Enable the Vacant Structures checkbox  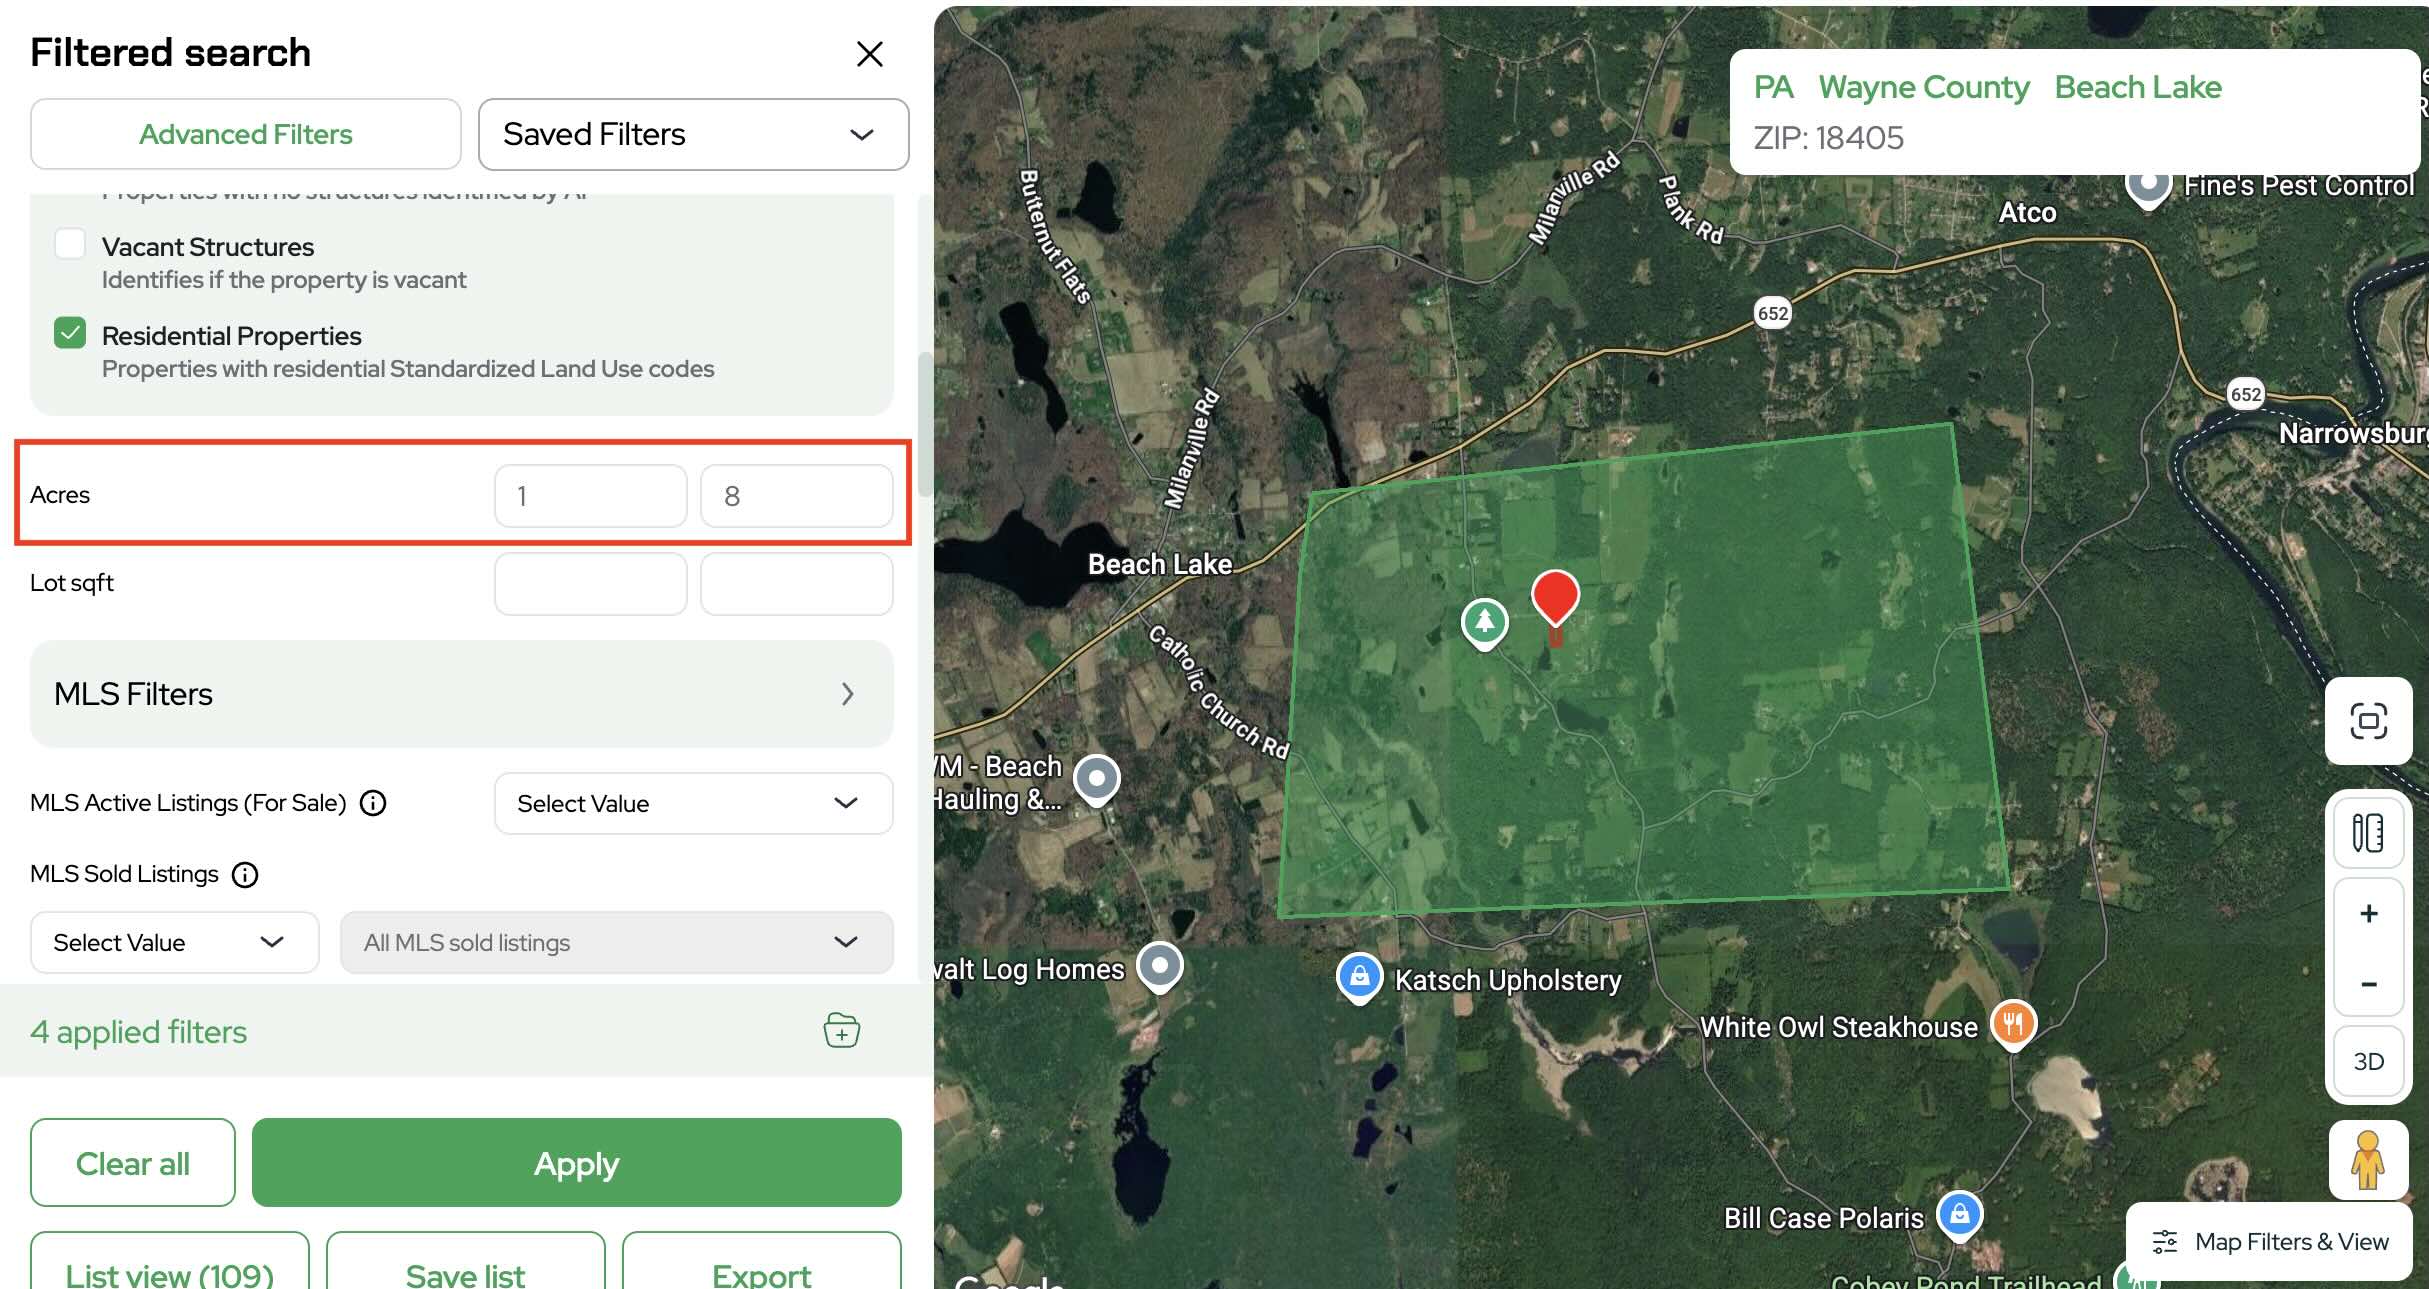[x=70, y=244]
